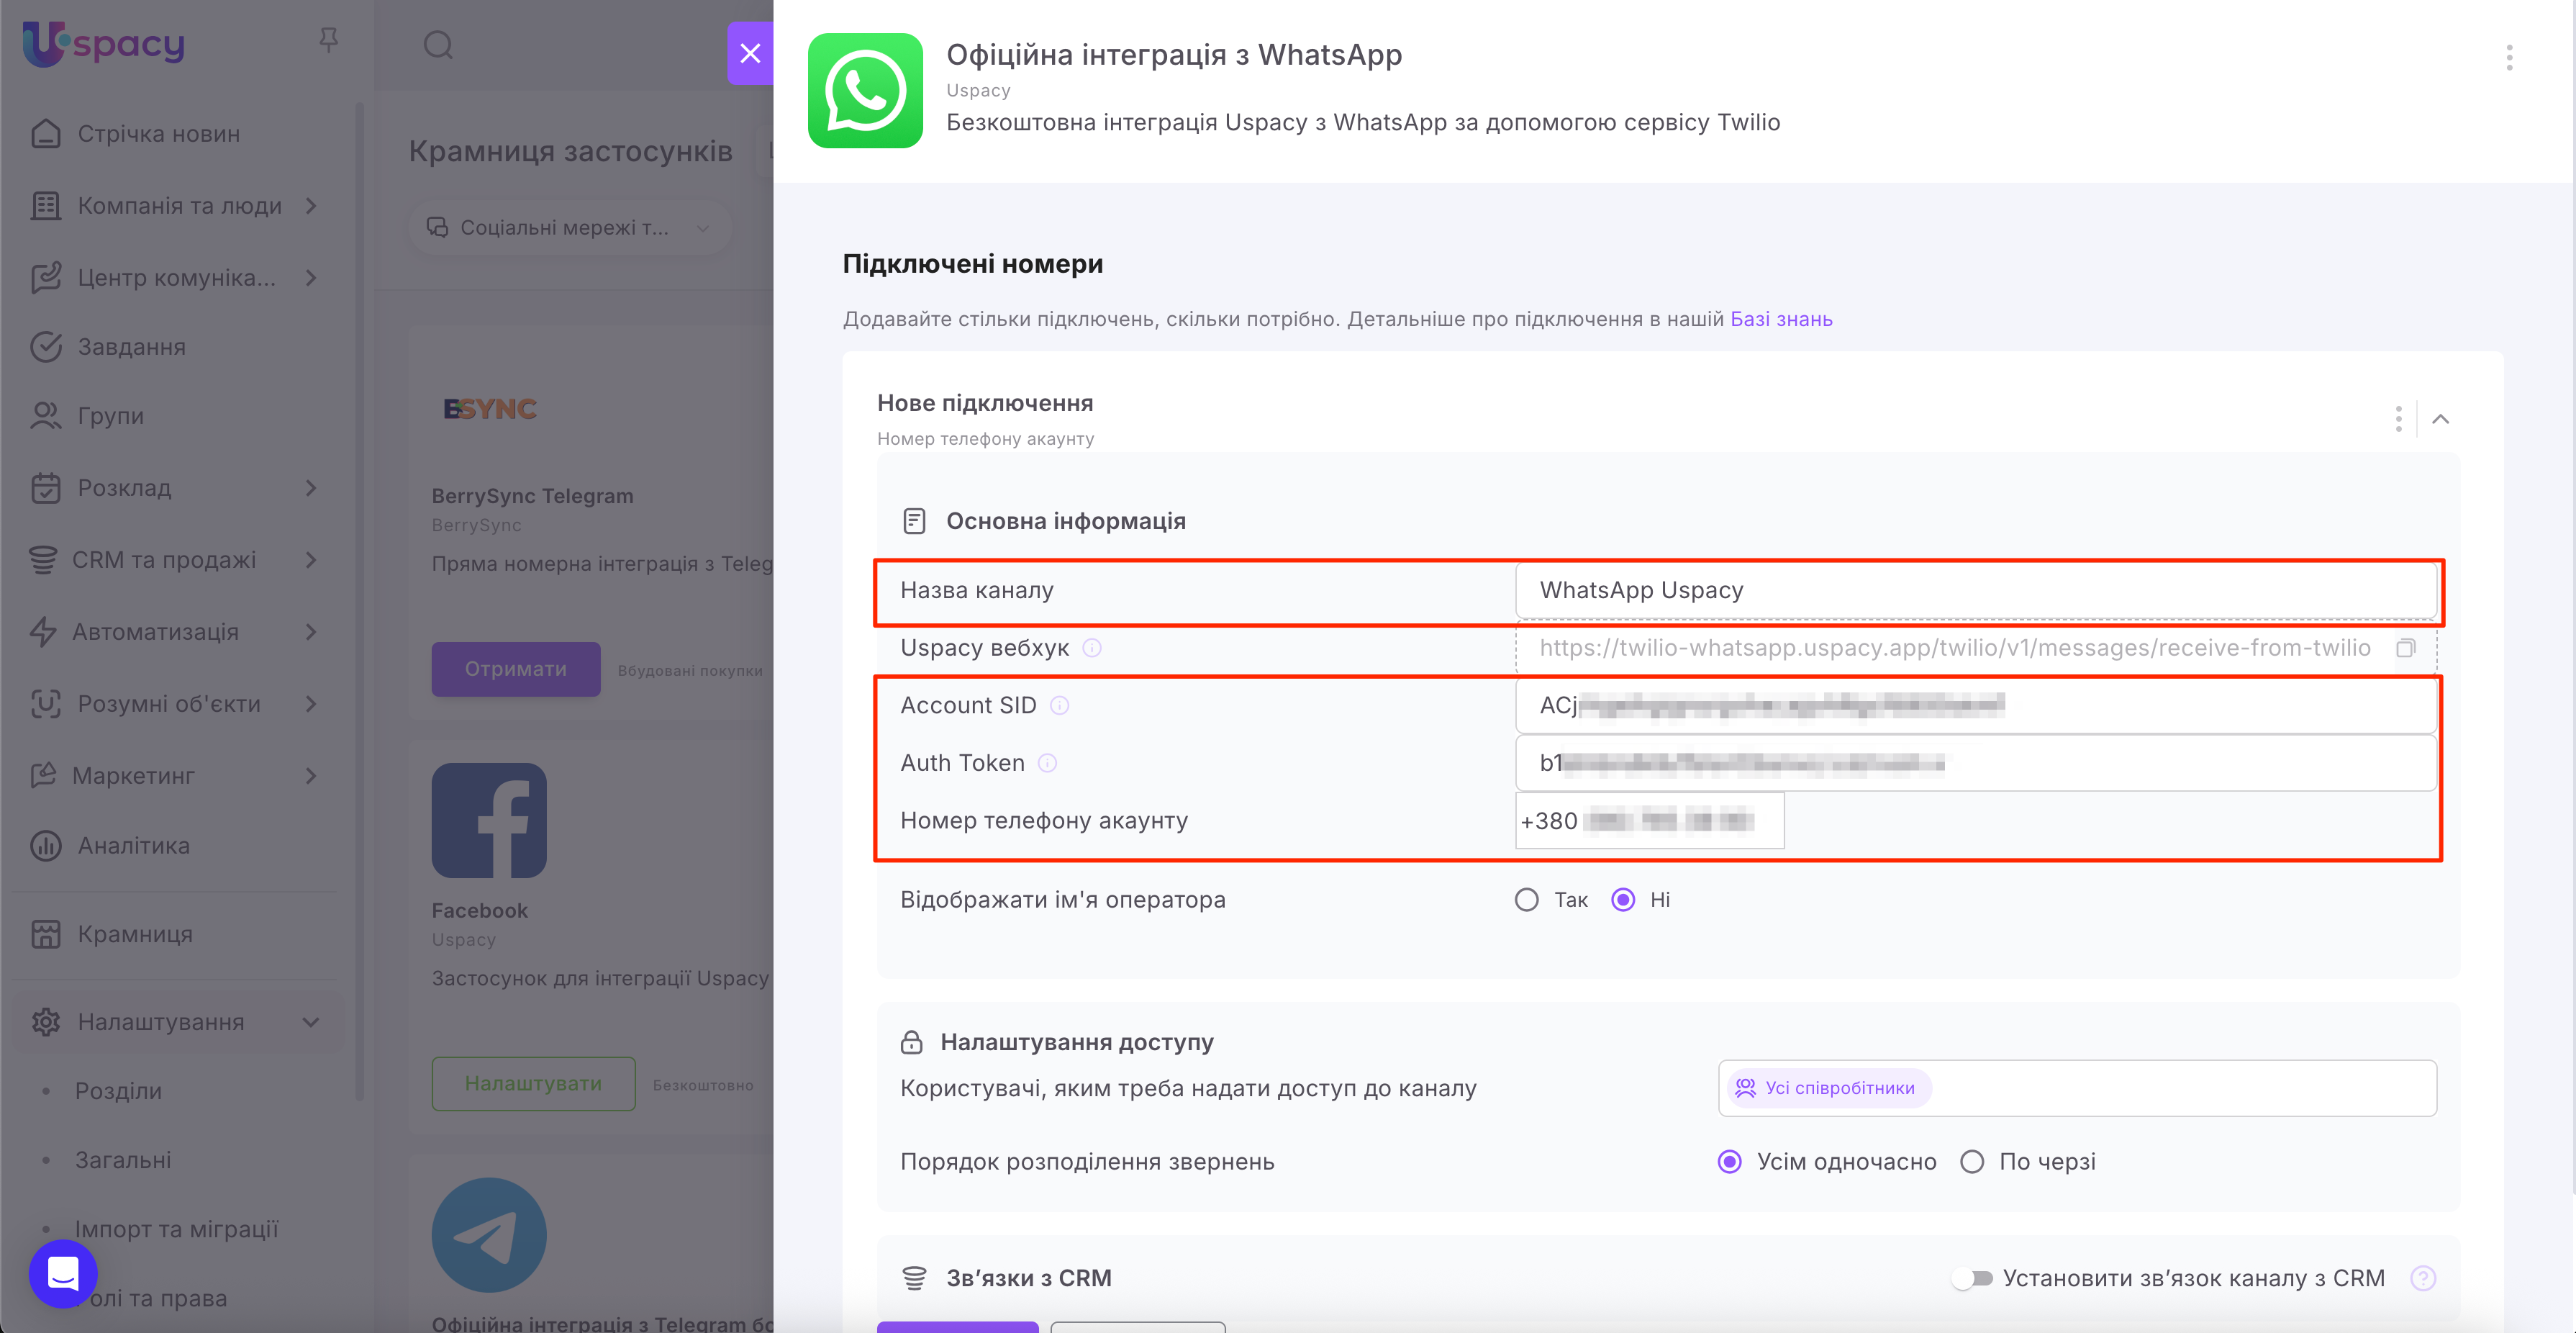This screenshot has height=1333, width=2576.
Task: Click the search magnifier icon
Action: (438, 45)
